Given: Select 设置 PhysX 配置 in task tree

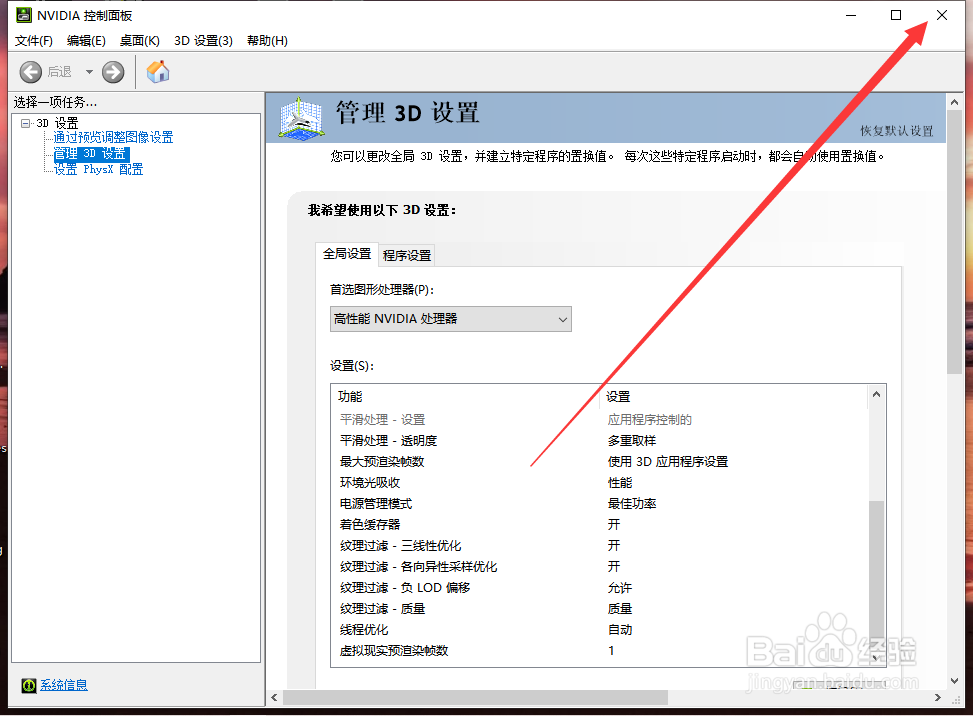Looking at the screenshot, I should (98, 169).
